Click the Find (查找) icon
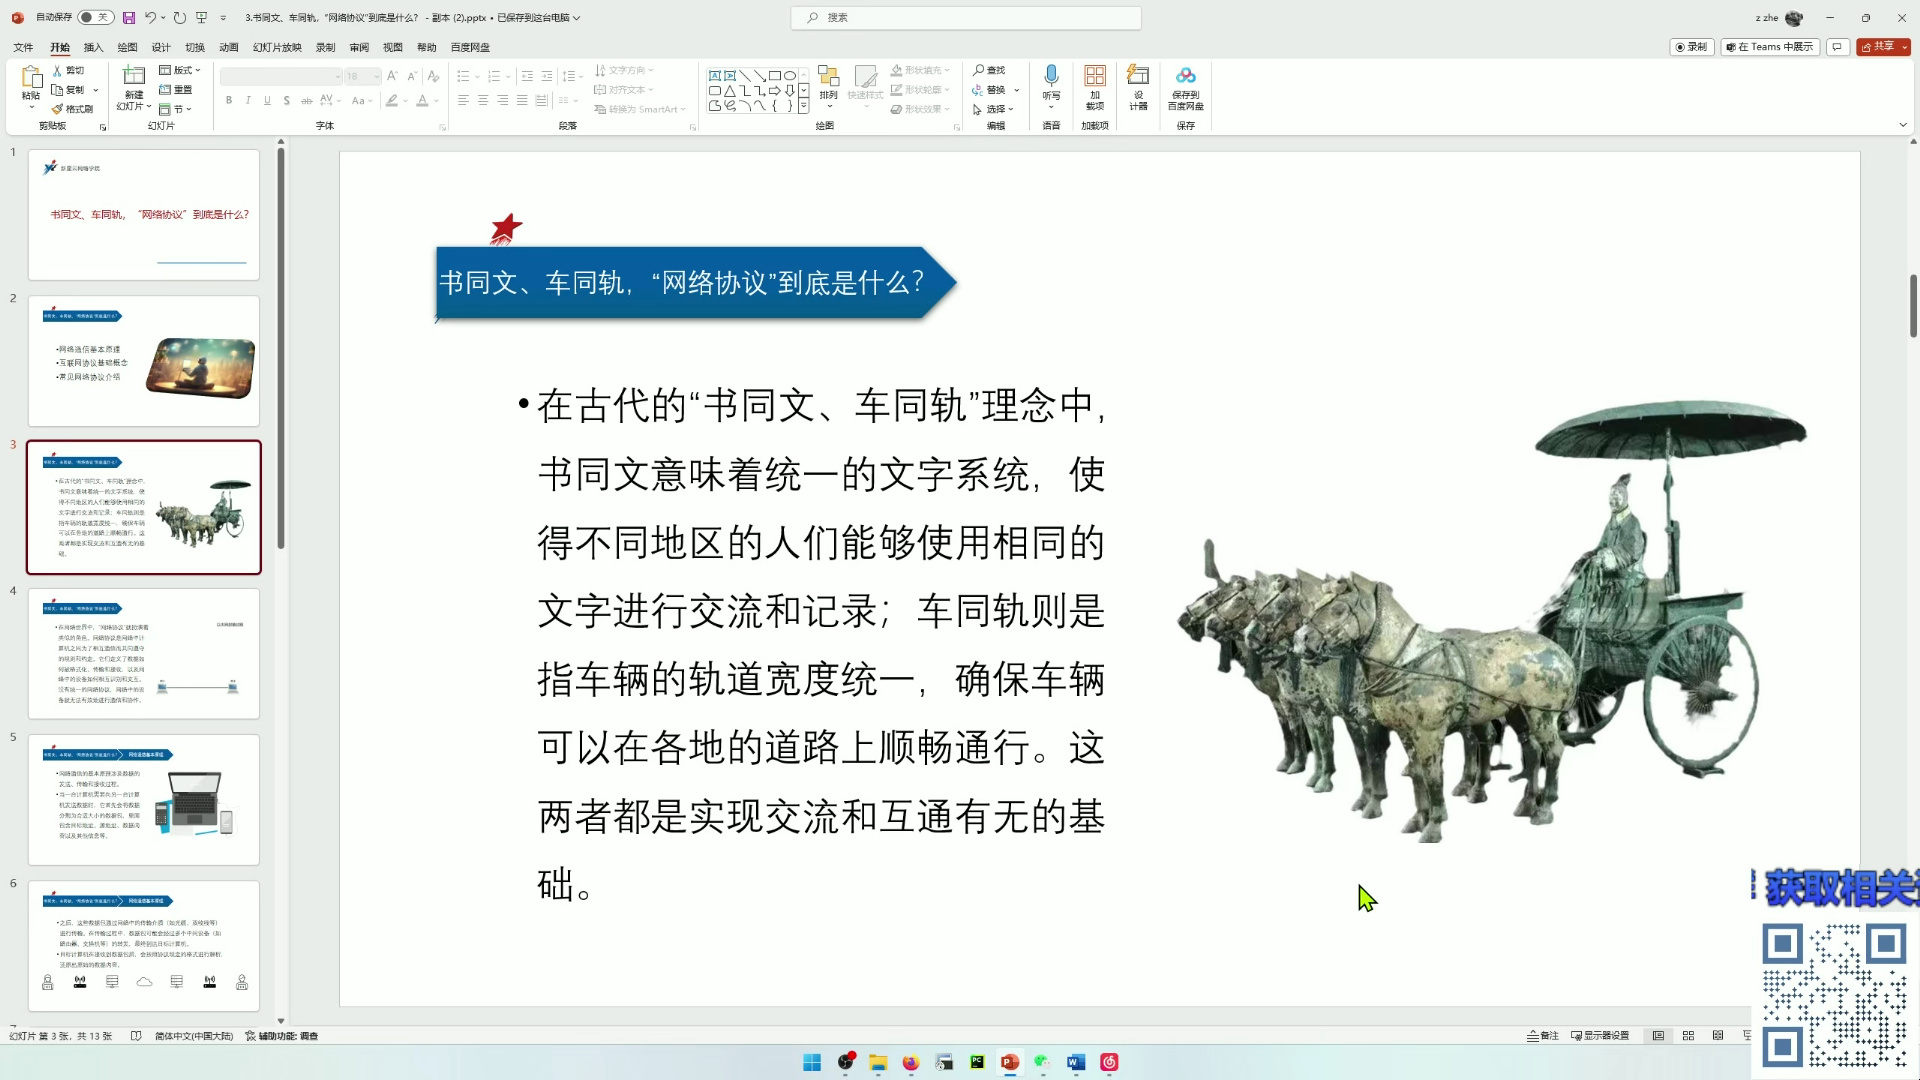This screenshot has height=1080, width=1920. (990, 70)
